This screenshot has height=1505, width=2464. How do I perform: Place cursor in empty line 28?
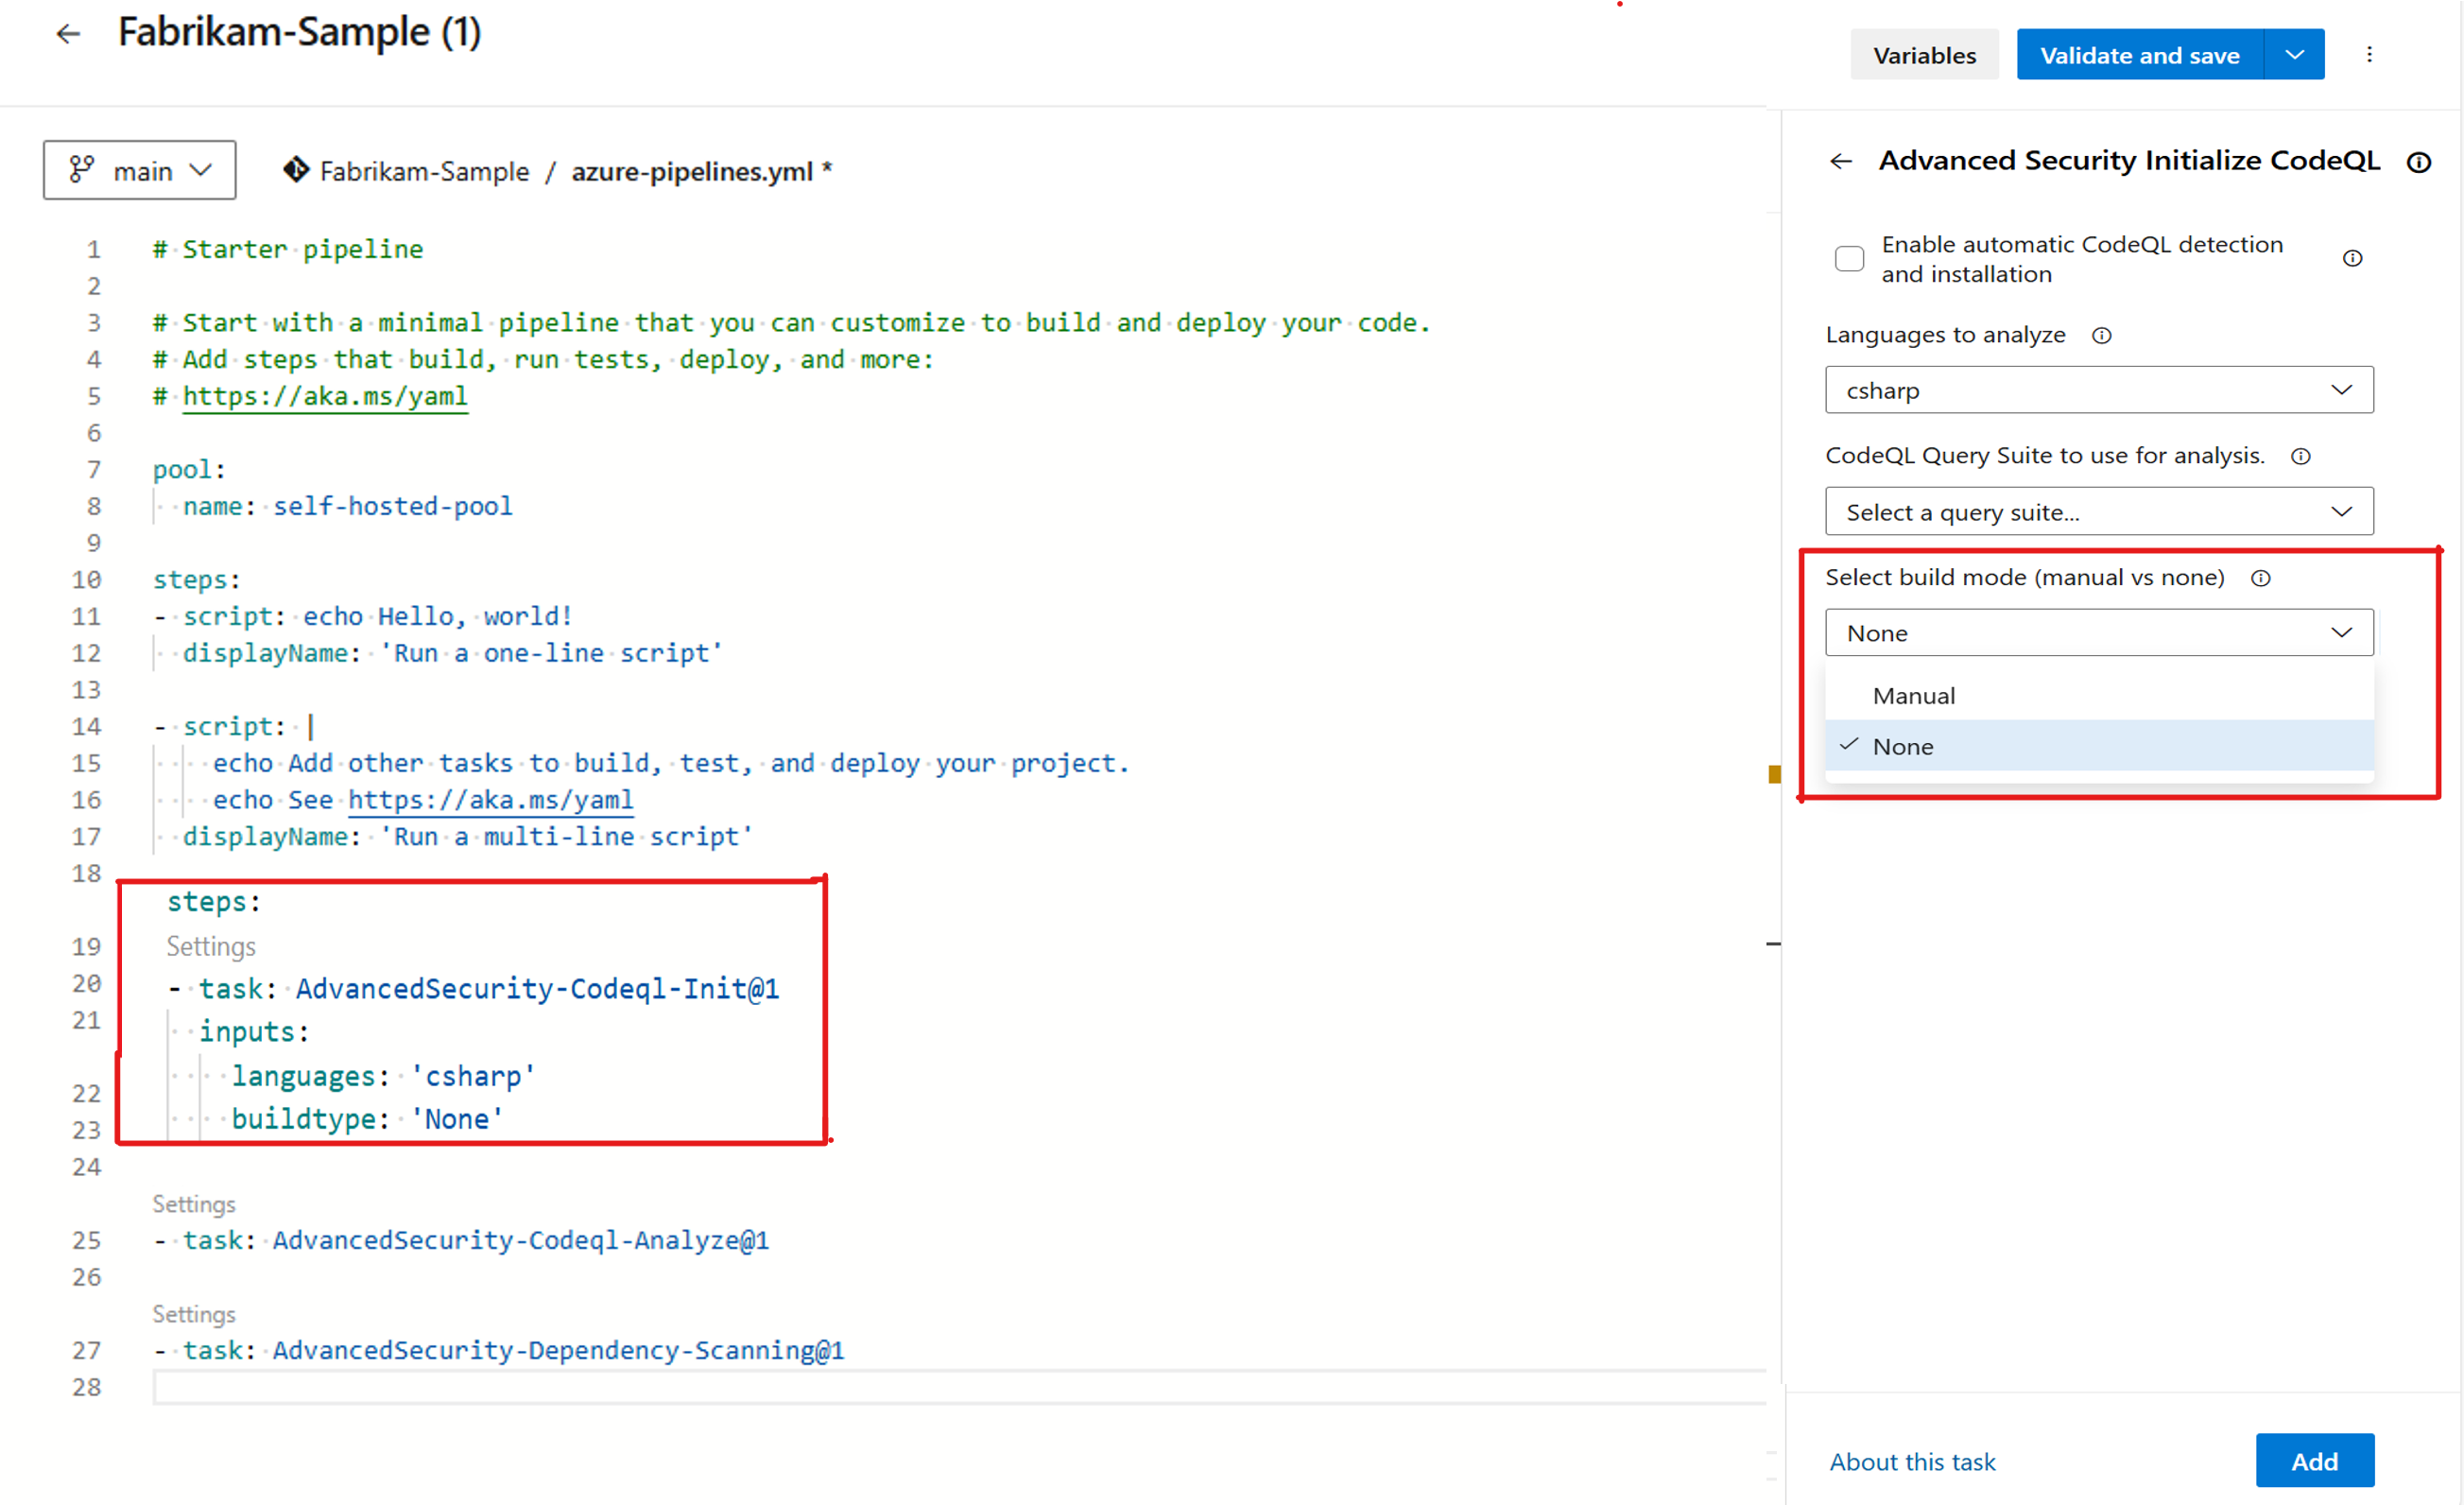[x=958, y=1388]
